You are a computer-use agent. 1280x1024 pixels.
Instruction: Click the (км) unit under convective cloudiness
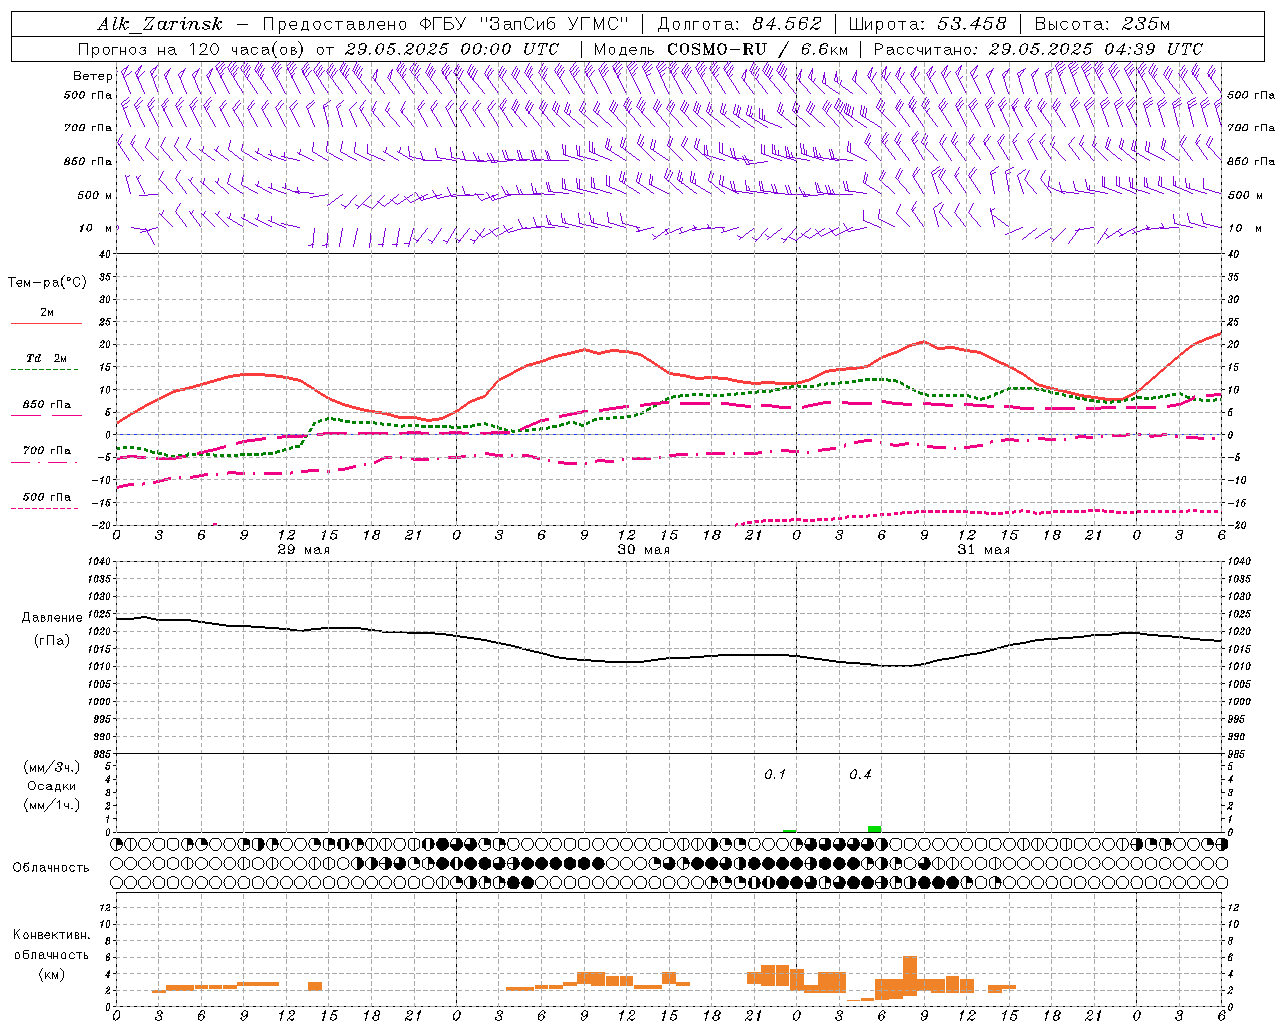(51, 974)
